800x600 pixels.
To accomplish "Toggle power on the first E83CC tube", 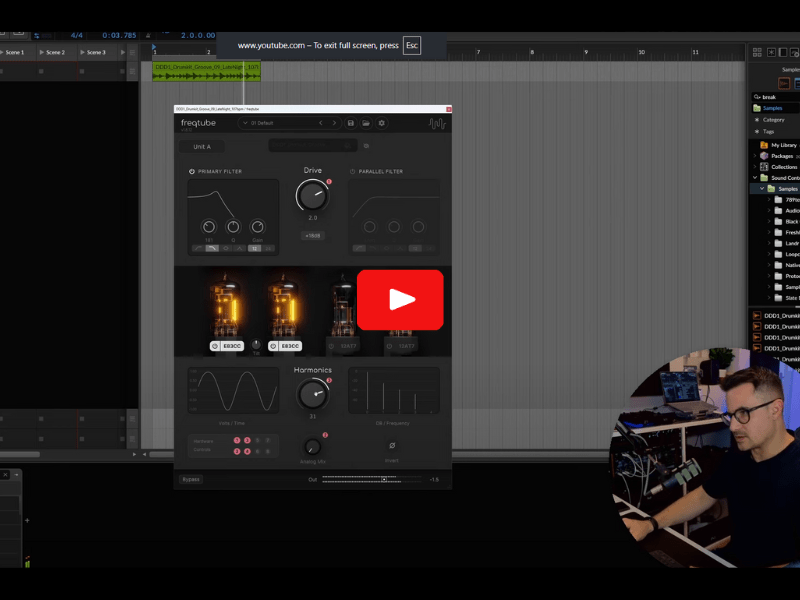I will pyautogui.click(x=215, y=346).
